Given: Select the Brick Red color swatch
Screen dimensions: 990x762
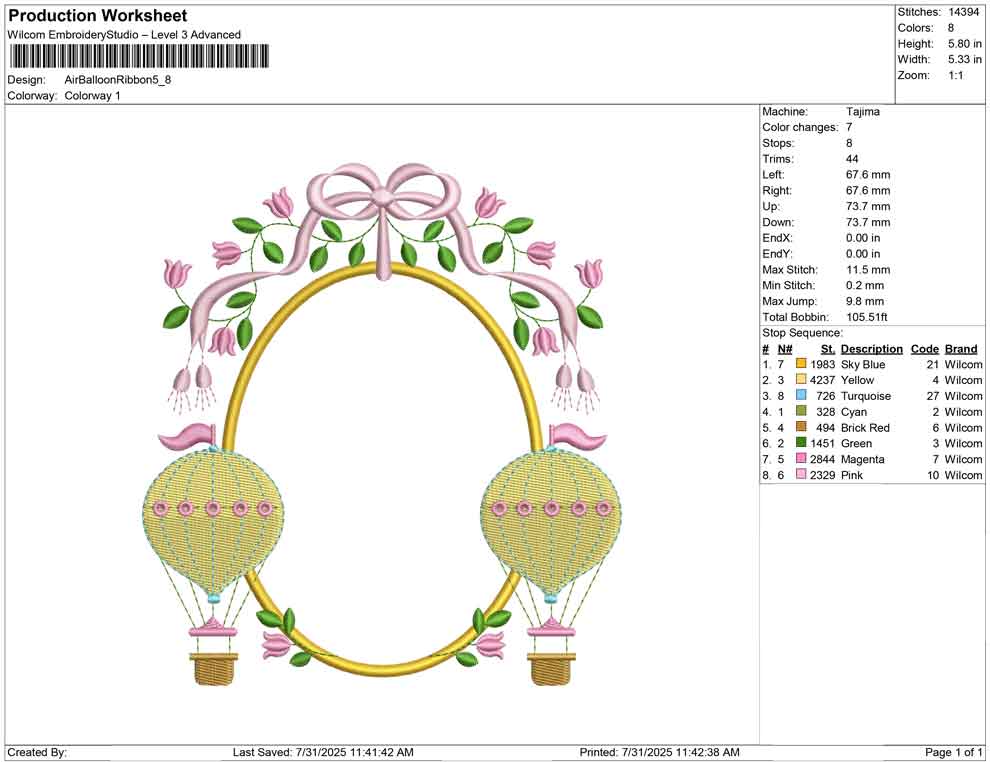Looking at the screenshot, I should click(801, 428).
